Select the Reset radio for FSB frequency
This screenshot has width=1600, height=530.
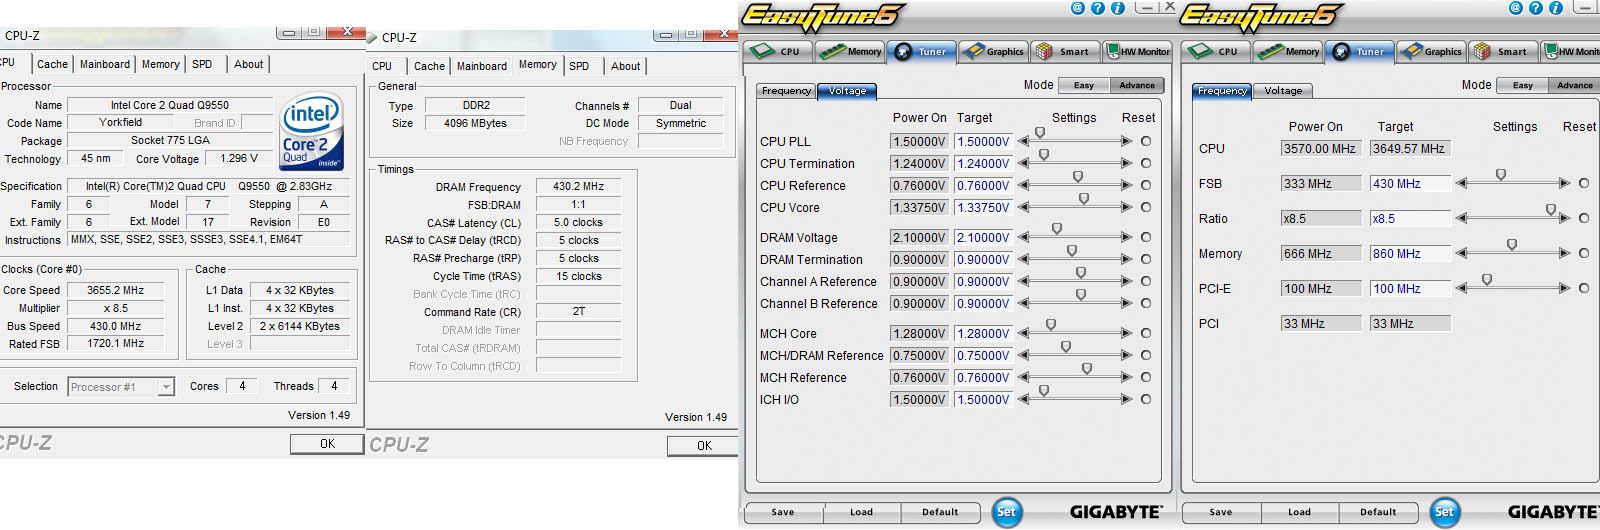tap(1584, 184)
